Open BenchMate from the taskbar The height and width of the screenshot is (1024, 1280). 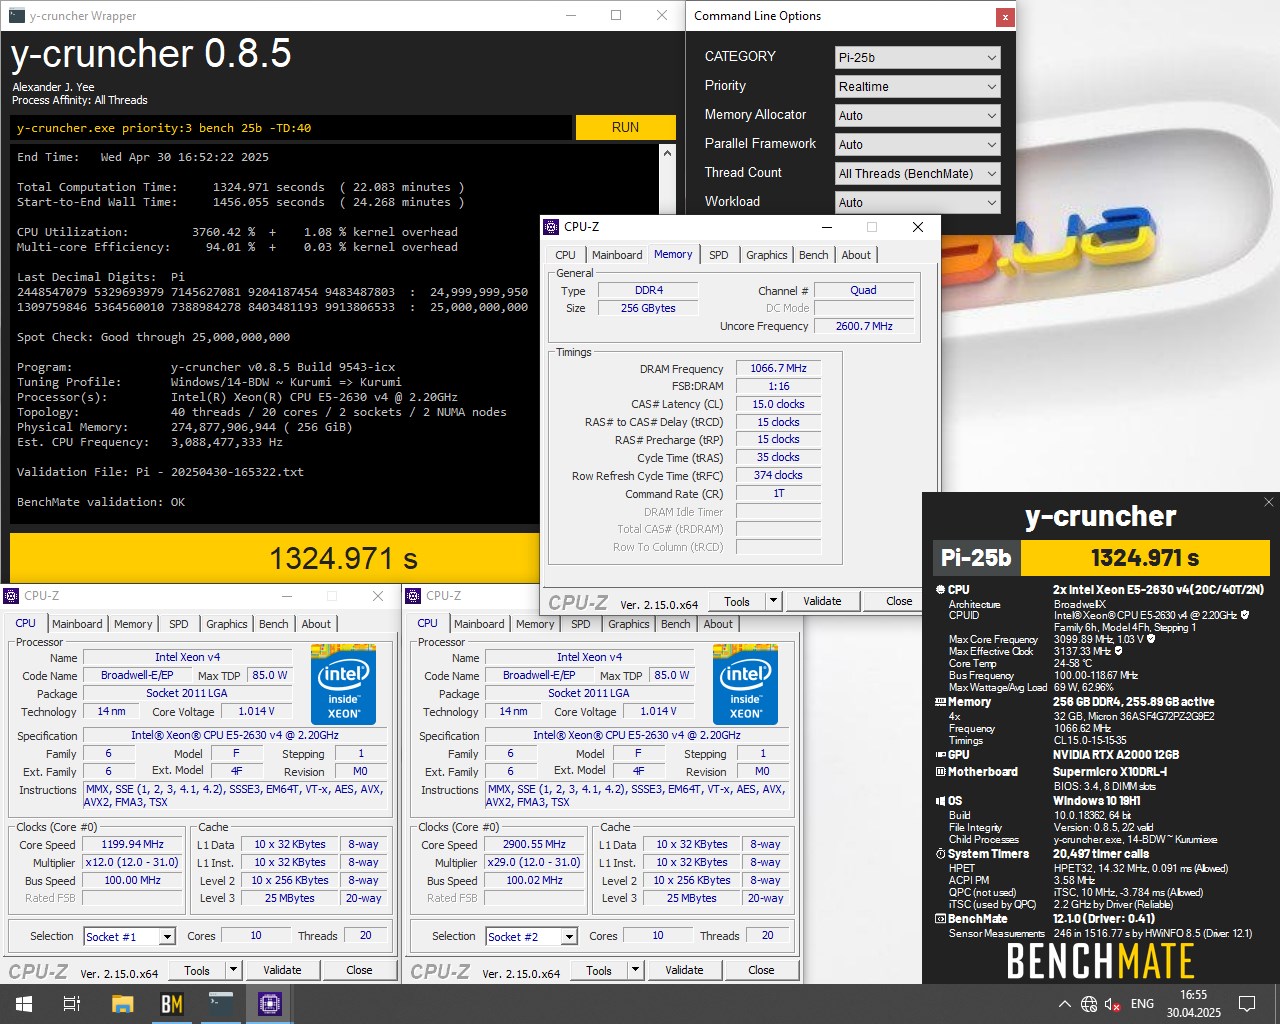pyautogui.click(x=172, y=1004)
